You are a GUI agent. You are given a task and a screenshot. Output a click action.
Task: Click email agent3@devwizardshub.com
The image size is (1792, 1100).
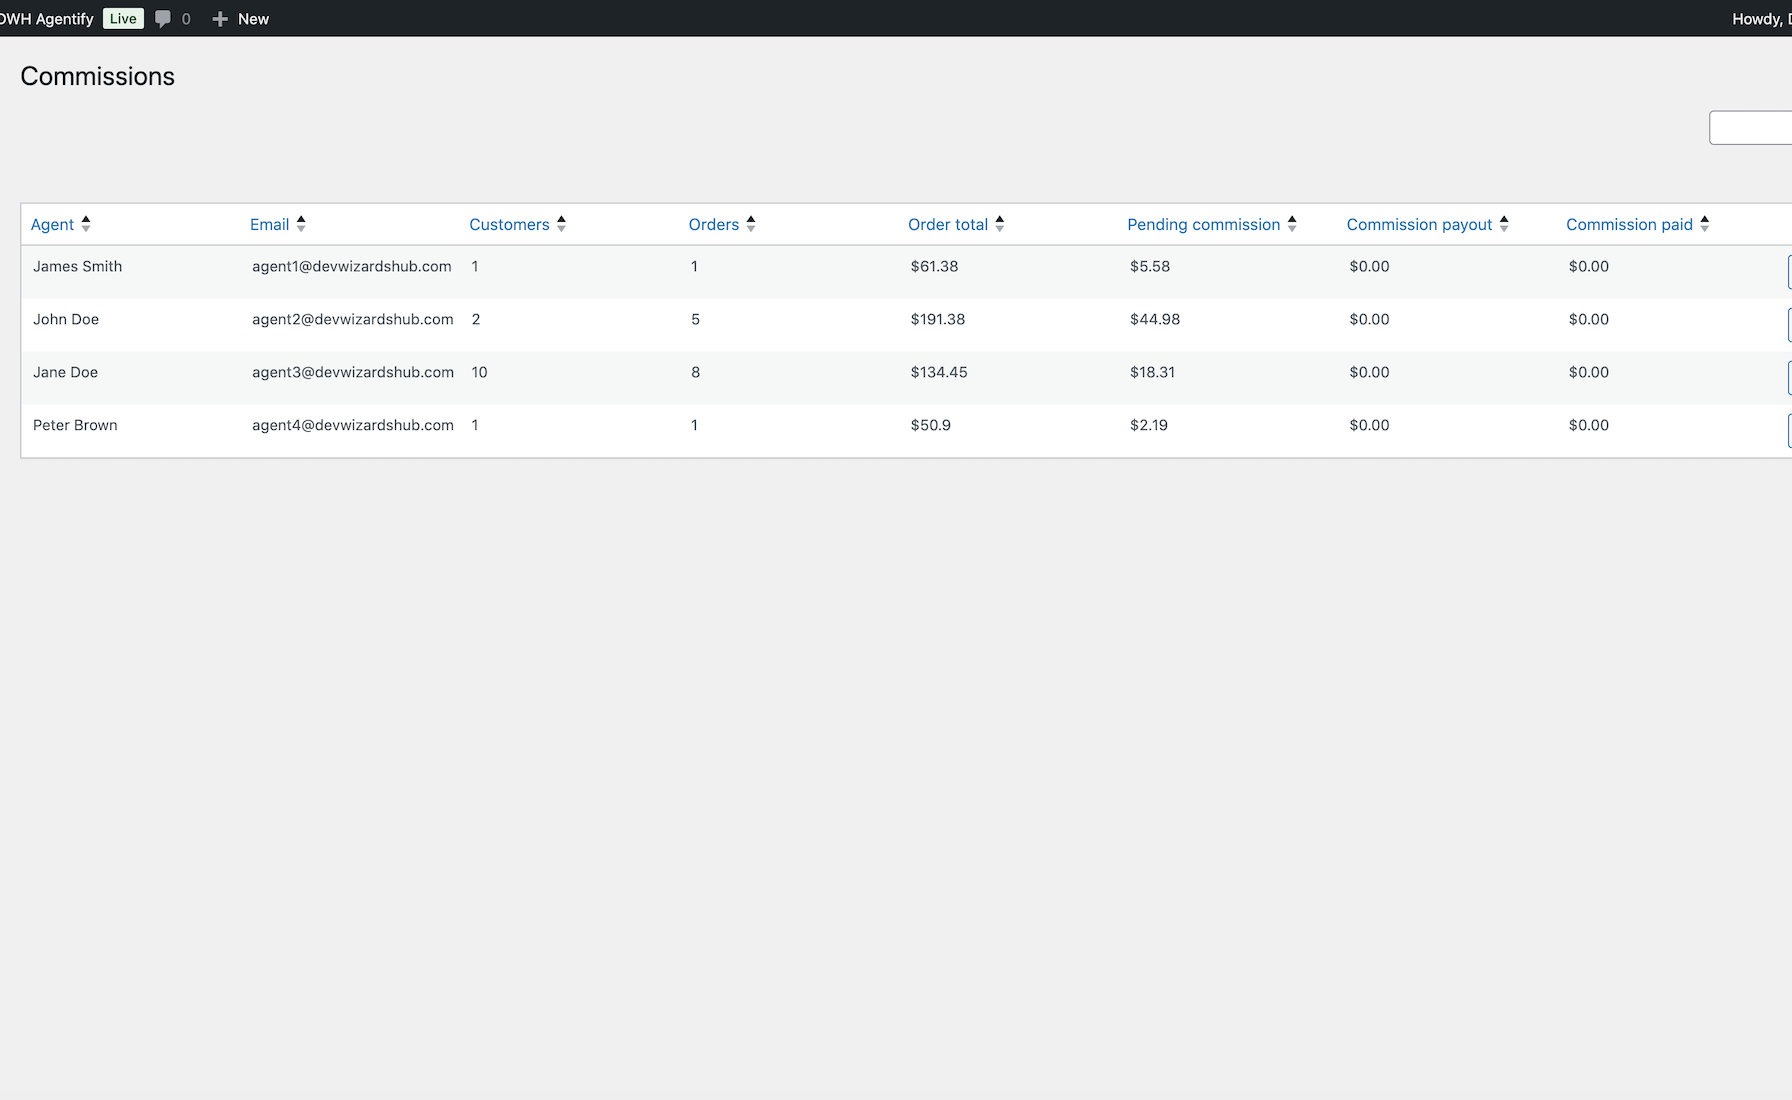[353, 373]
